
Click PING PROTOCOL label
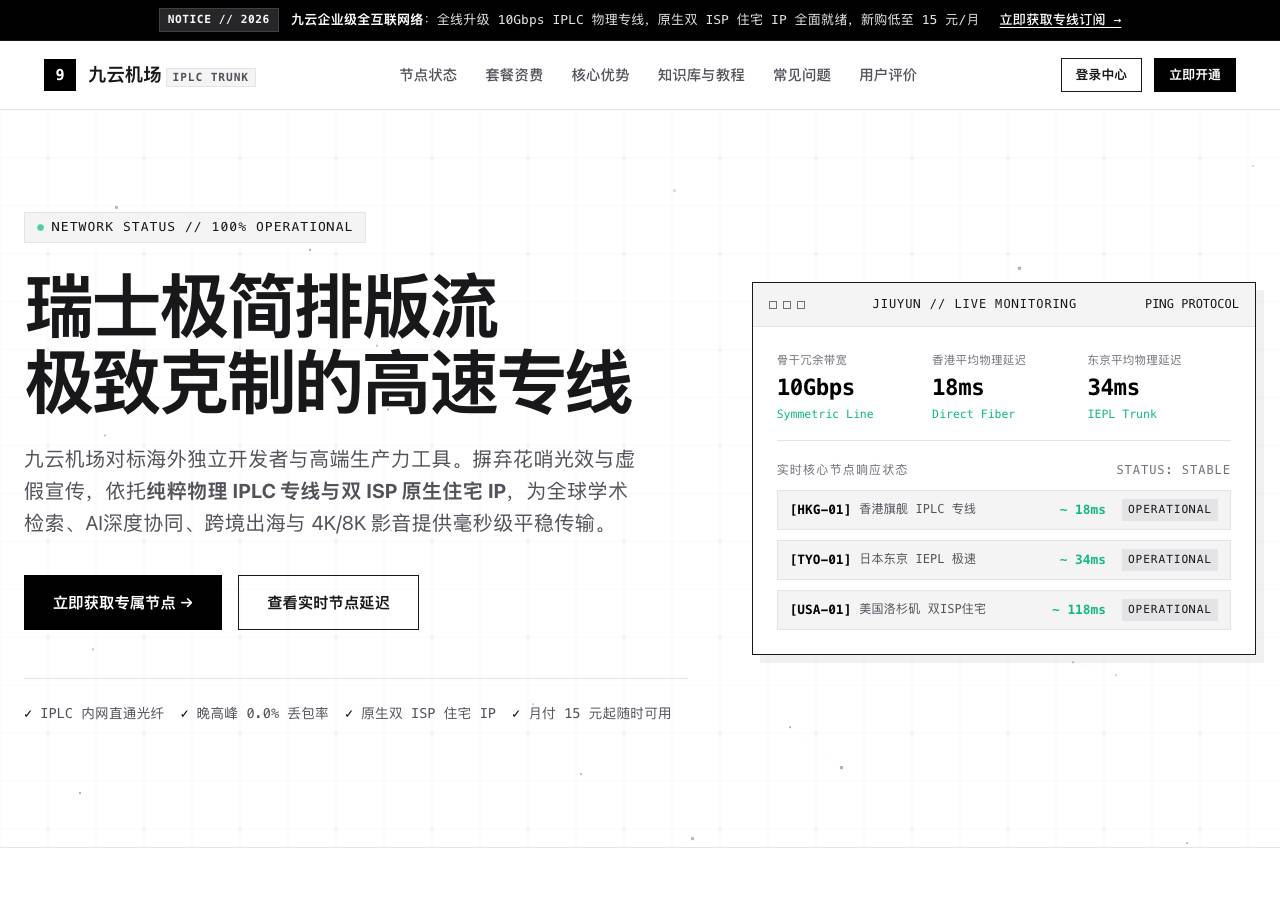coord(1192,304)
